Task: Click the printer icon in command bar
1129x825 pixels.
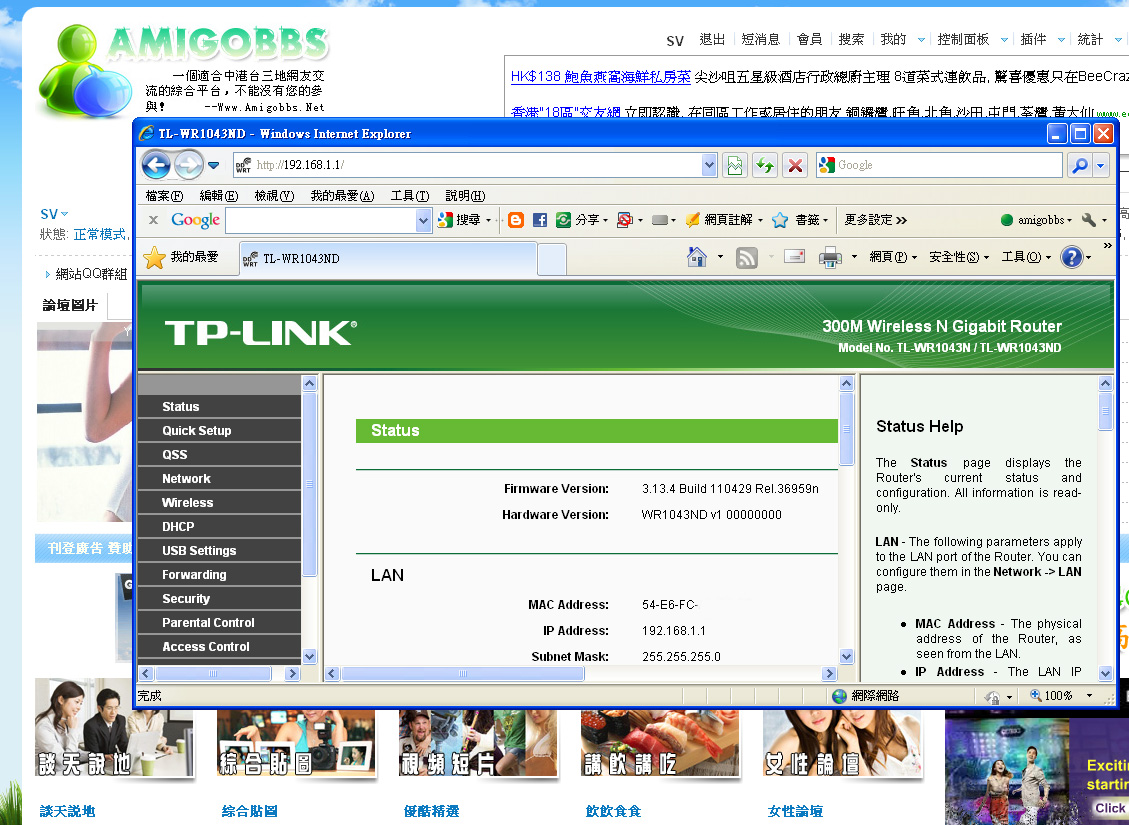Action: point(830,258)
